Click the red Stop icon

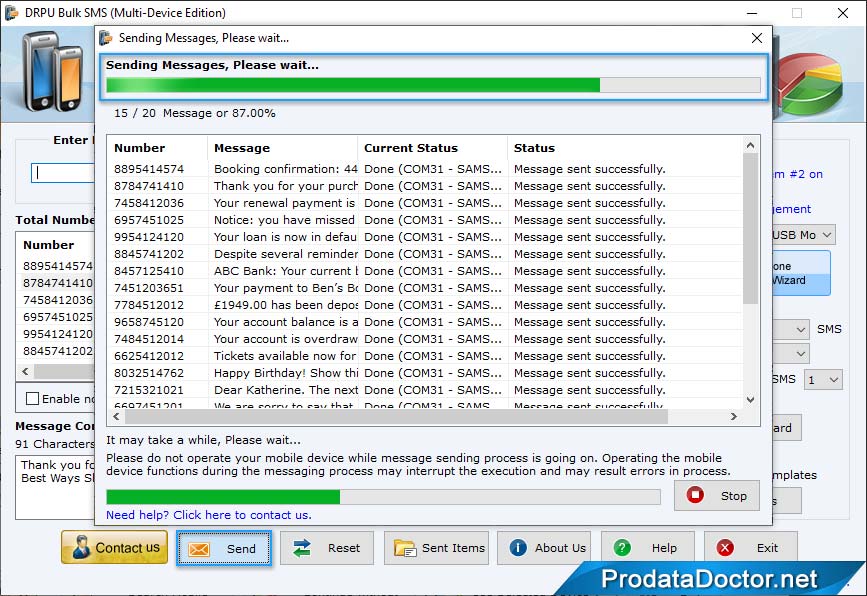(x=695, y=495)
